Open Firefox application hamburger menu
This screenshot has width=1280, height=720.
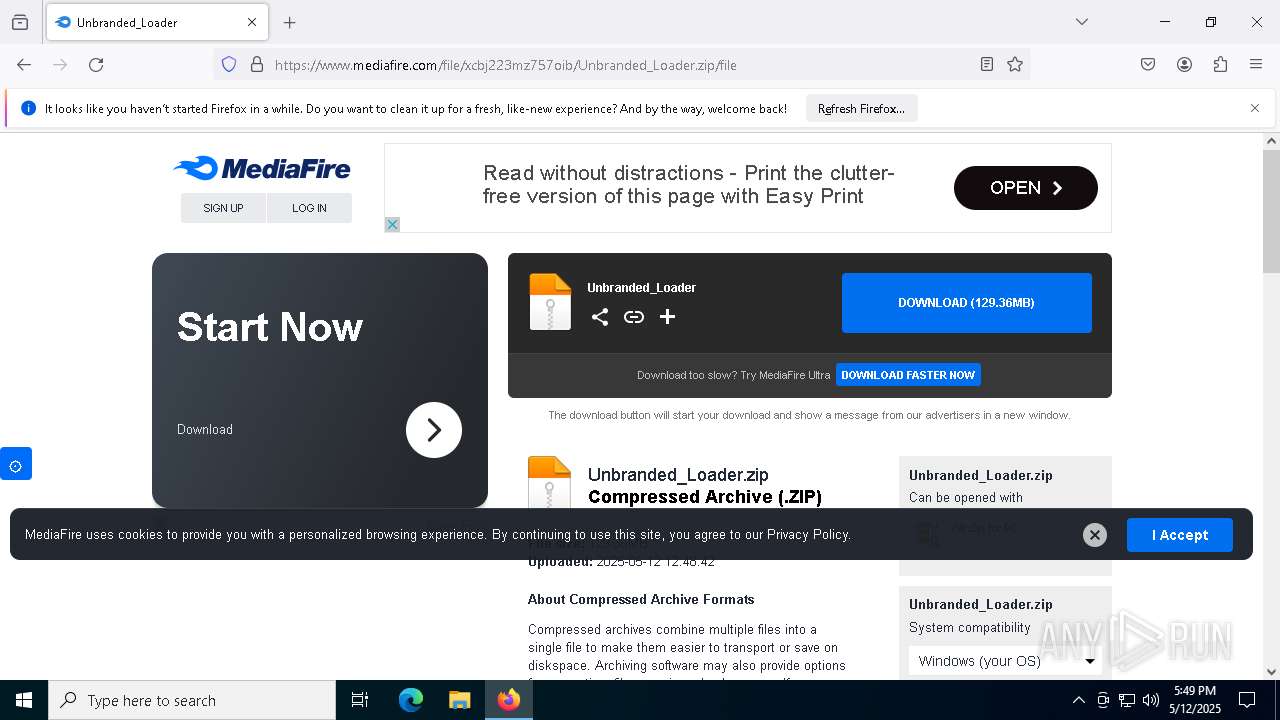point(1256,65)
